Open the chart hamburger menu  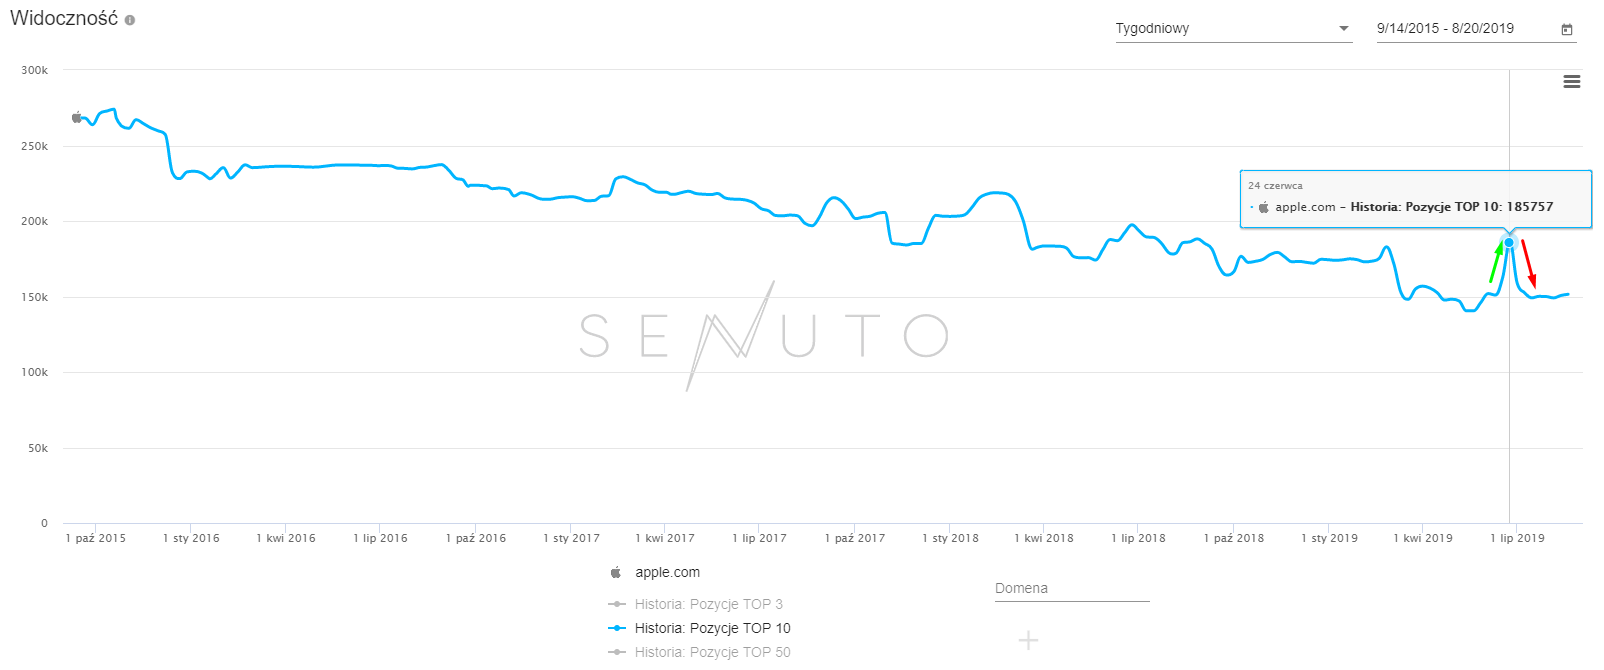1572,82
